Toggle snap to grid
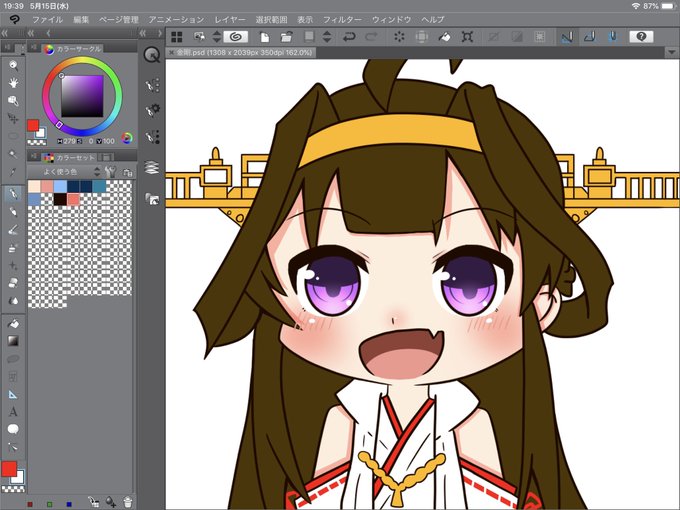The image size is (680, 510). tap(612, 37)
